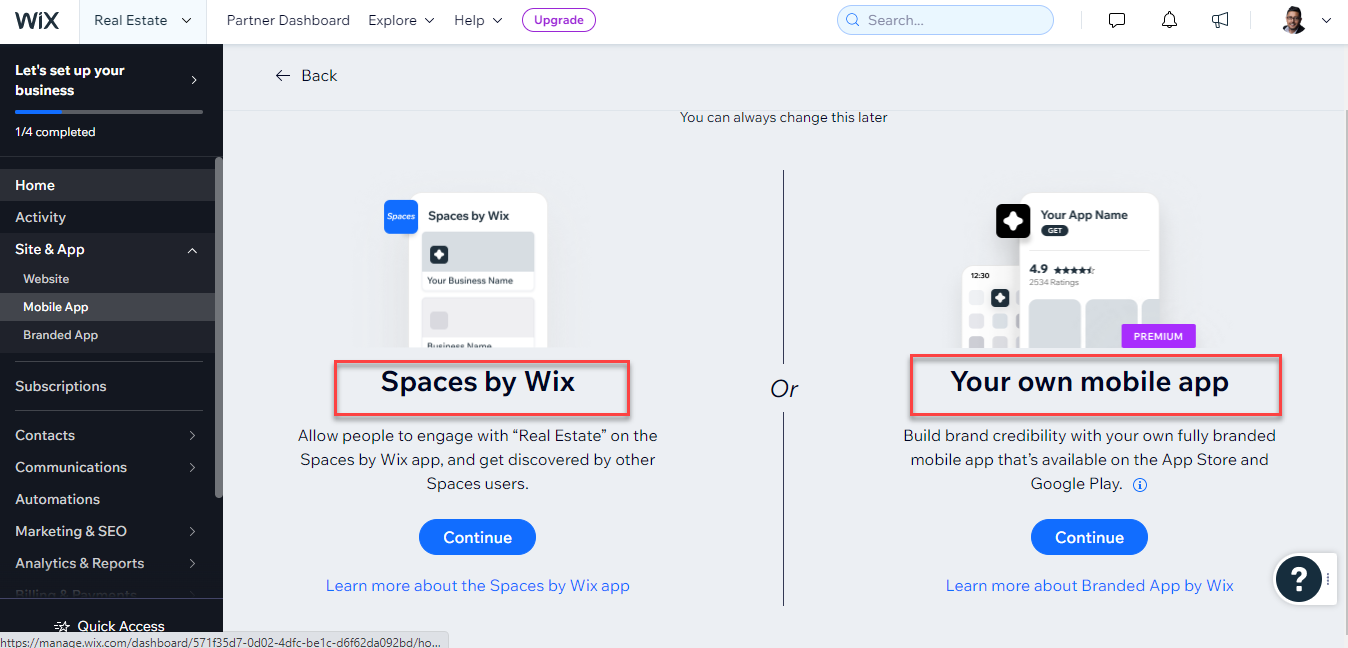Open the floating help question mark button
The image size is (1348, 648).
click(1298, 579)
